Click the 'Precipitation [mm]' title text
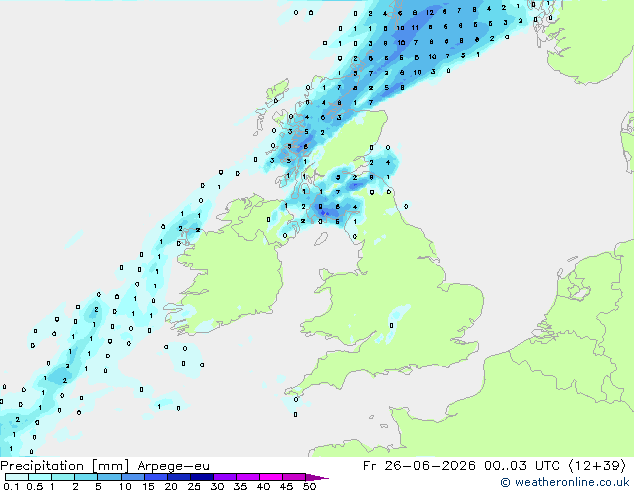634x490 pixels. 65,466
